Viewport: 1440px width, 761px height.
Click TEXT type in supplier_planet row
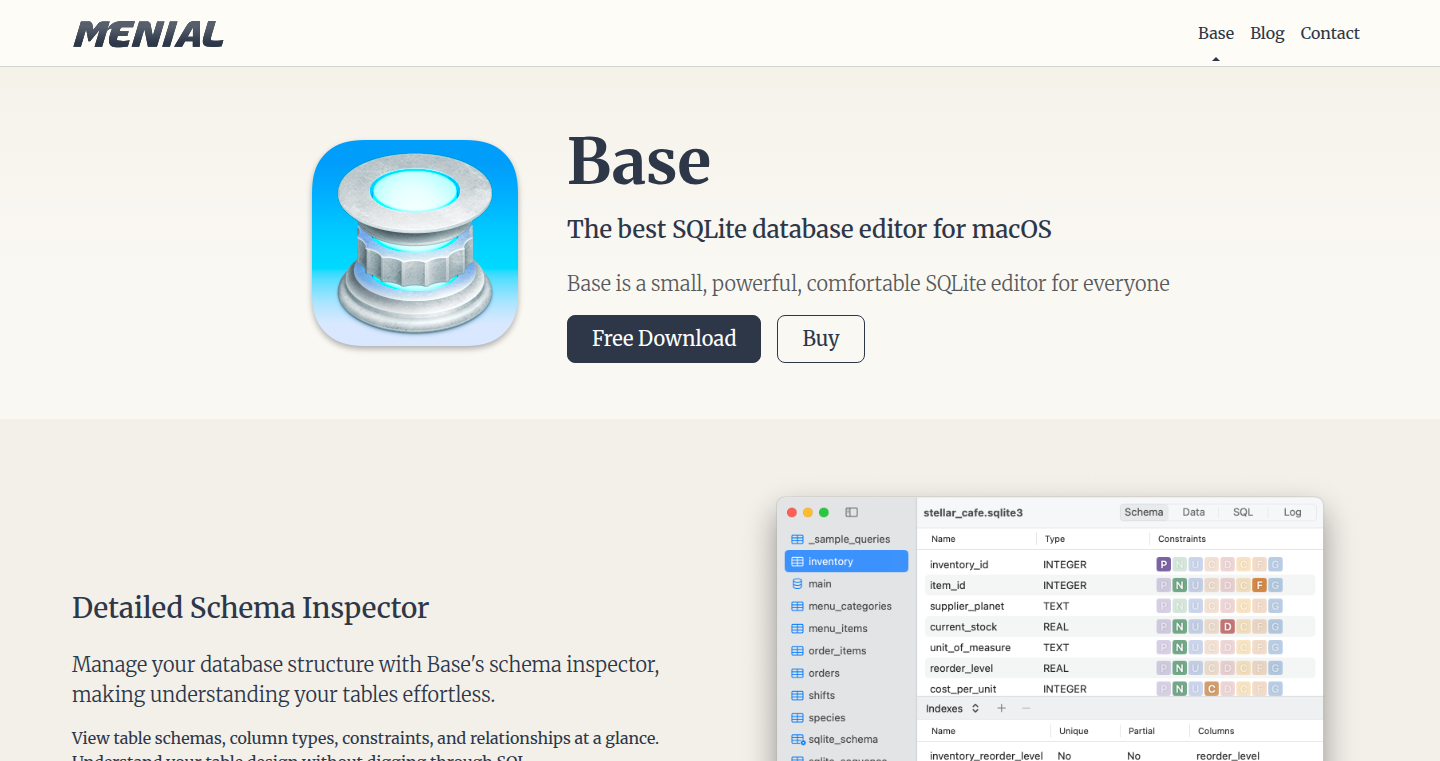click(1056, 606)
